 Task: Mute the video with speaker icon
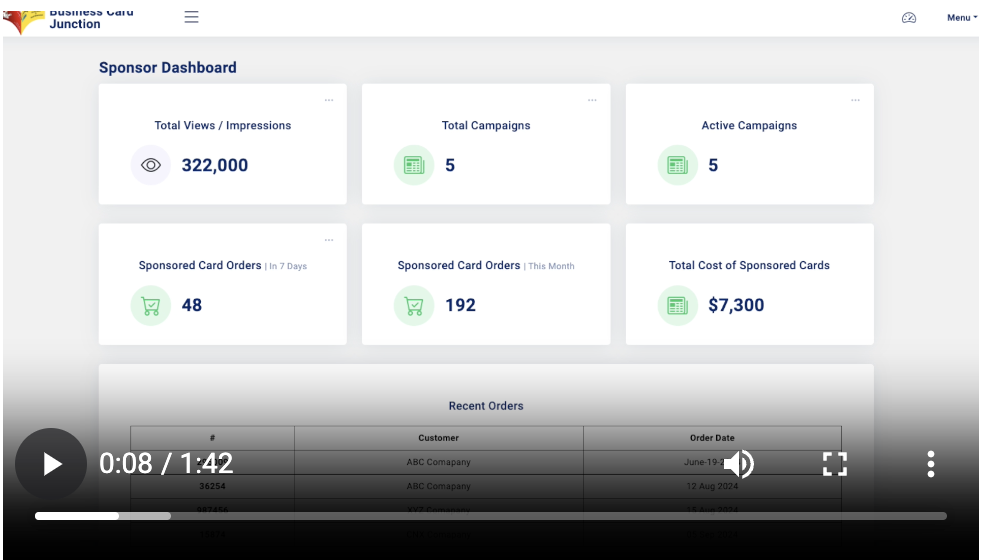click(x=739, y=464)
